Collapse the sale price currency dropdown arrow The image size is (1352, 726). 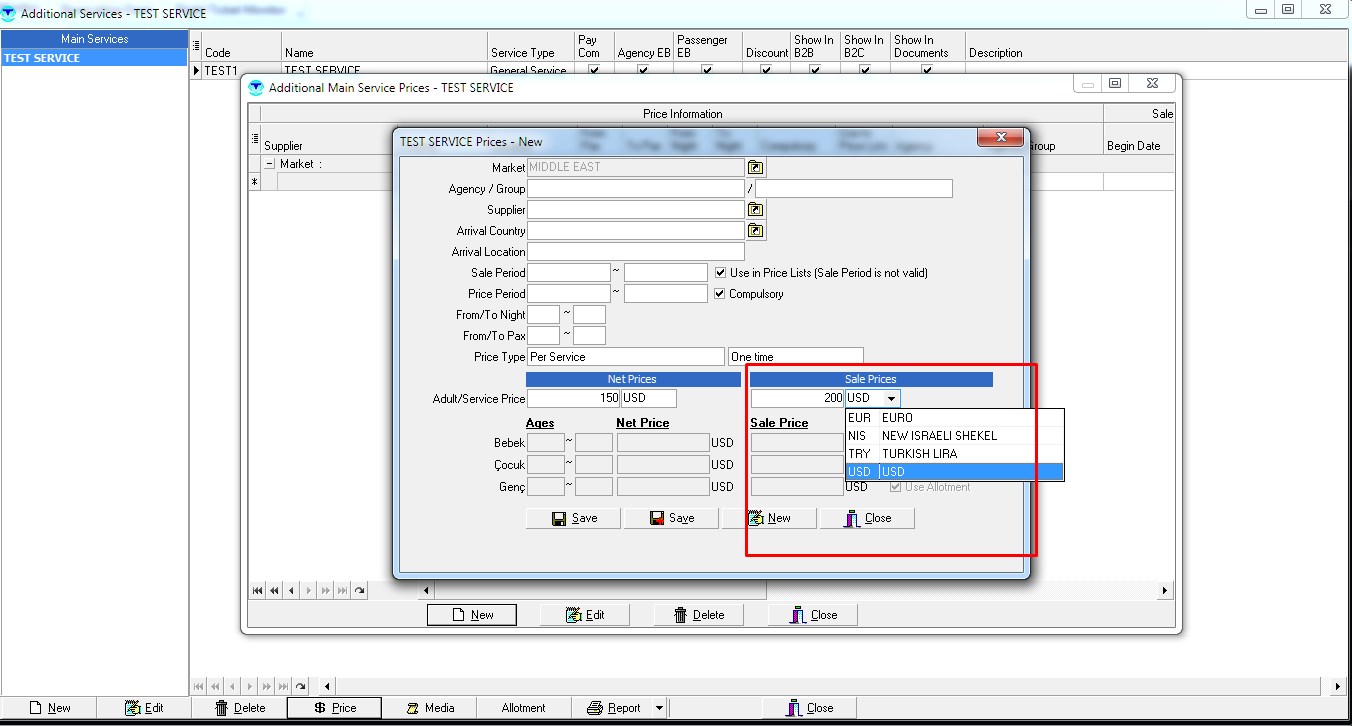coord(891,398)
